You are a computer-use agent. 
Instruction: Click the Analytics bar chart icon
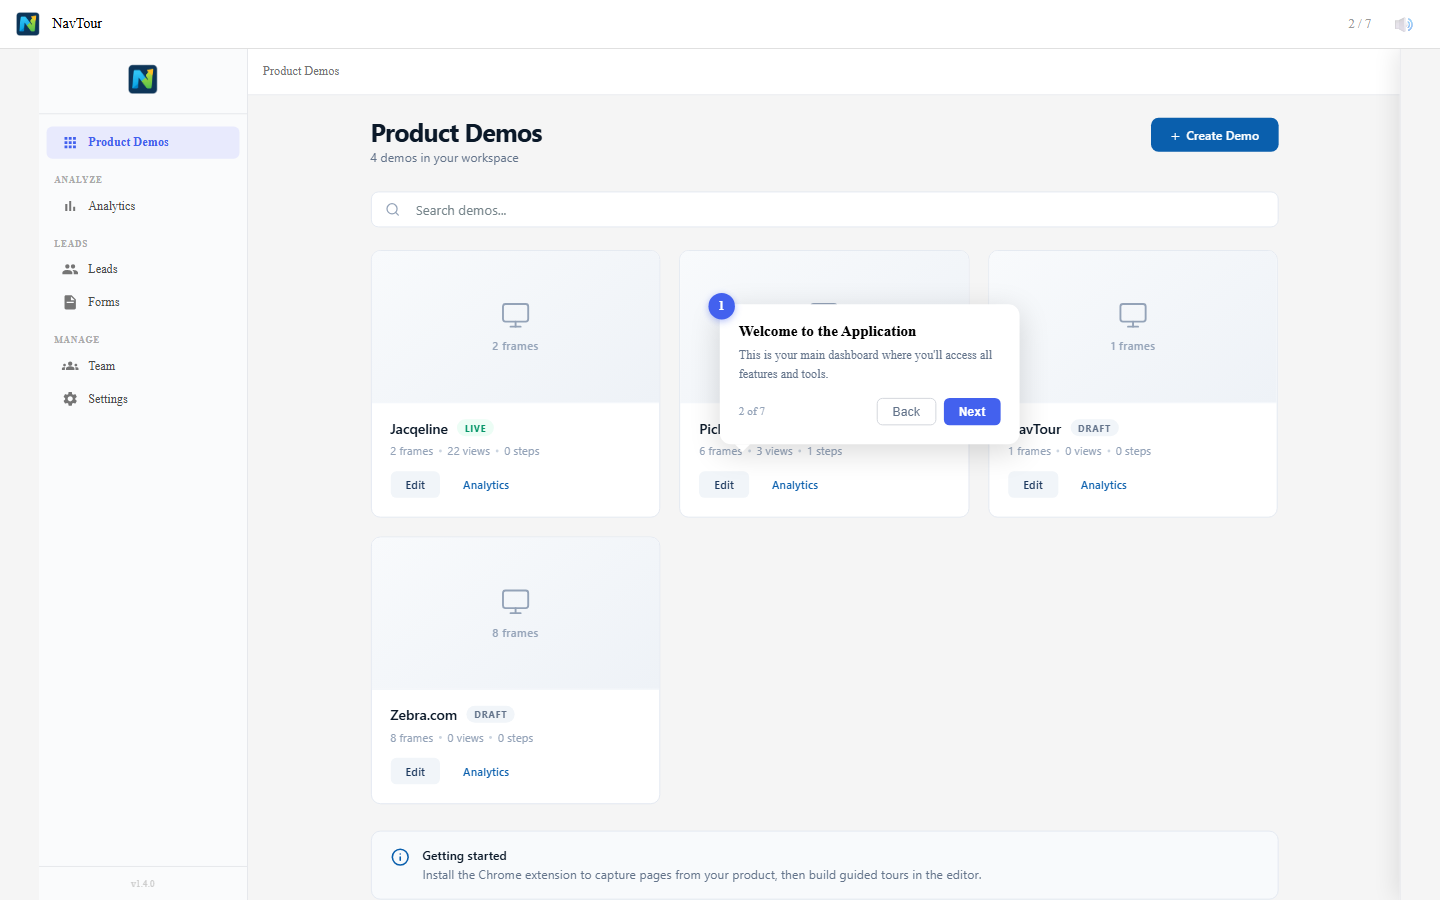click(x=70, y=206)
